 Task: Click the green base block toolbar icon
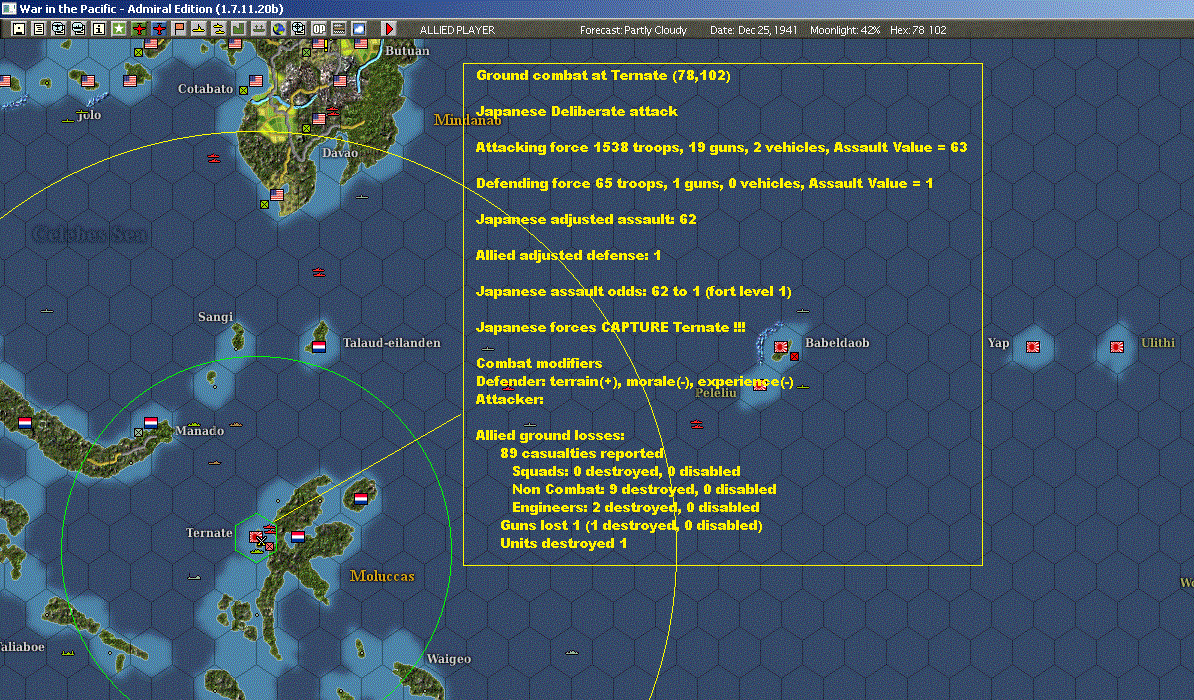click(x=238, y=29)
